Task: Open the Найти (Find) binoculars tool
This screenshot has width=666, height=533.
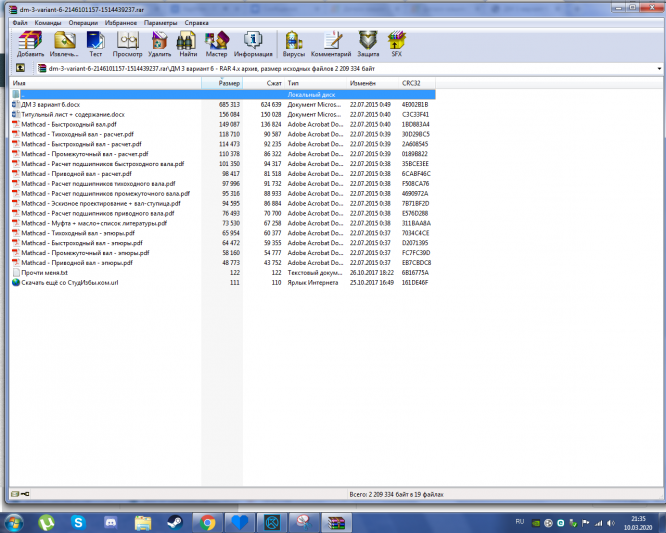Action: [x=188, y=43]
